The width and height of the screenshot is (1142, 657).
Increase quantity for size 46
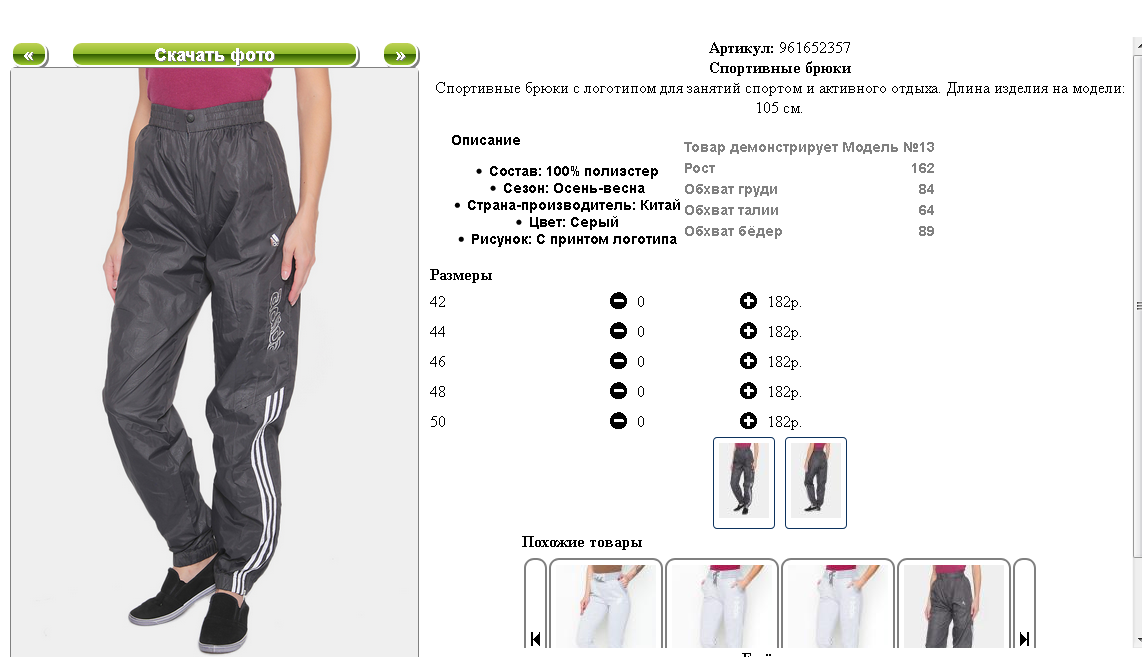[x=748, y=361]
